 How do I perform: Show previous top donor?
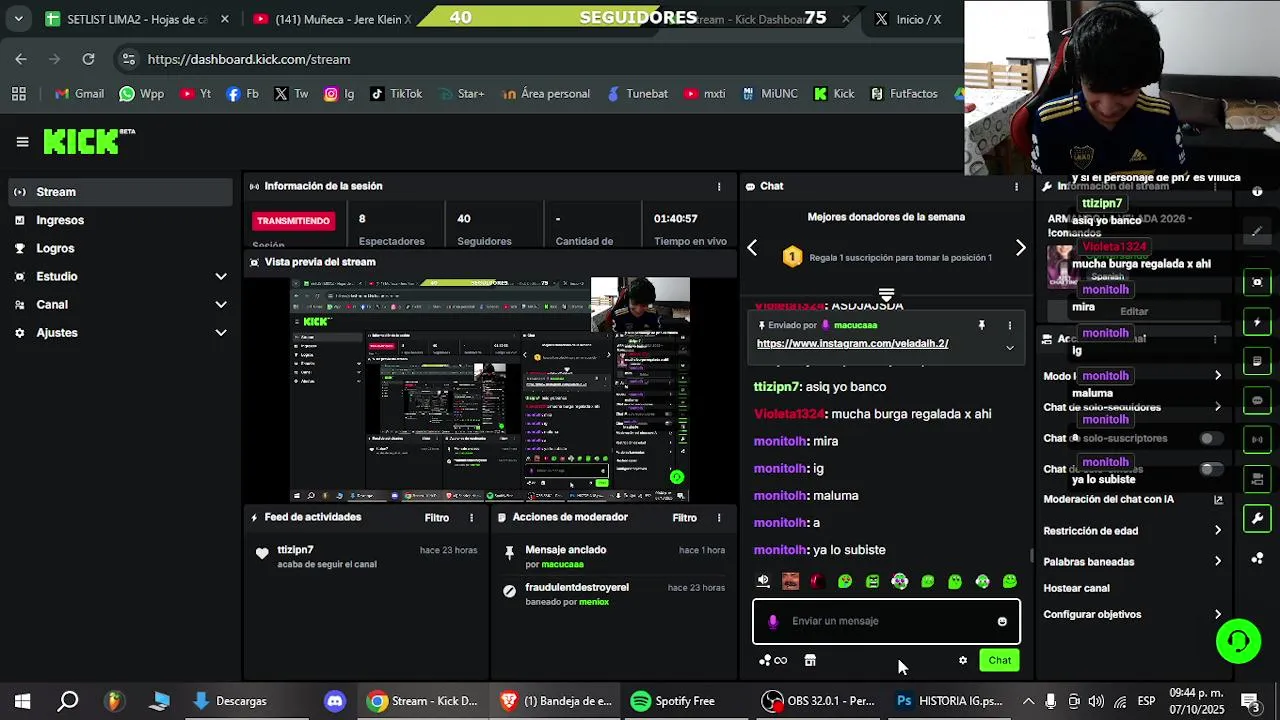tap(752, 248)
